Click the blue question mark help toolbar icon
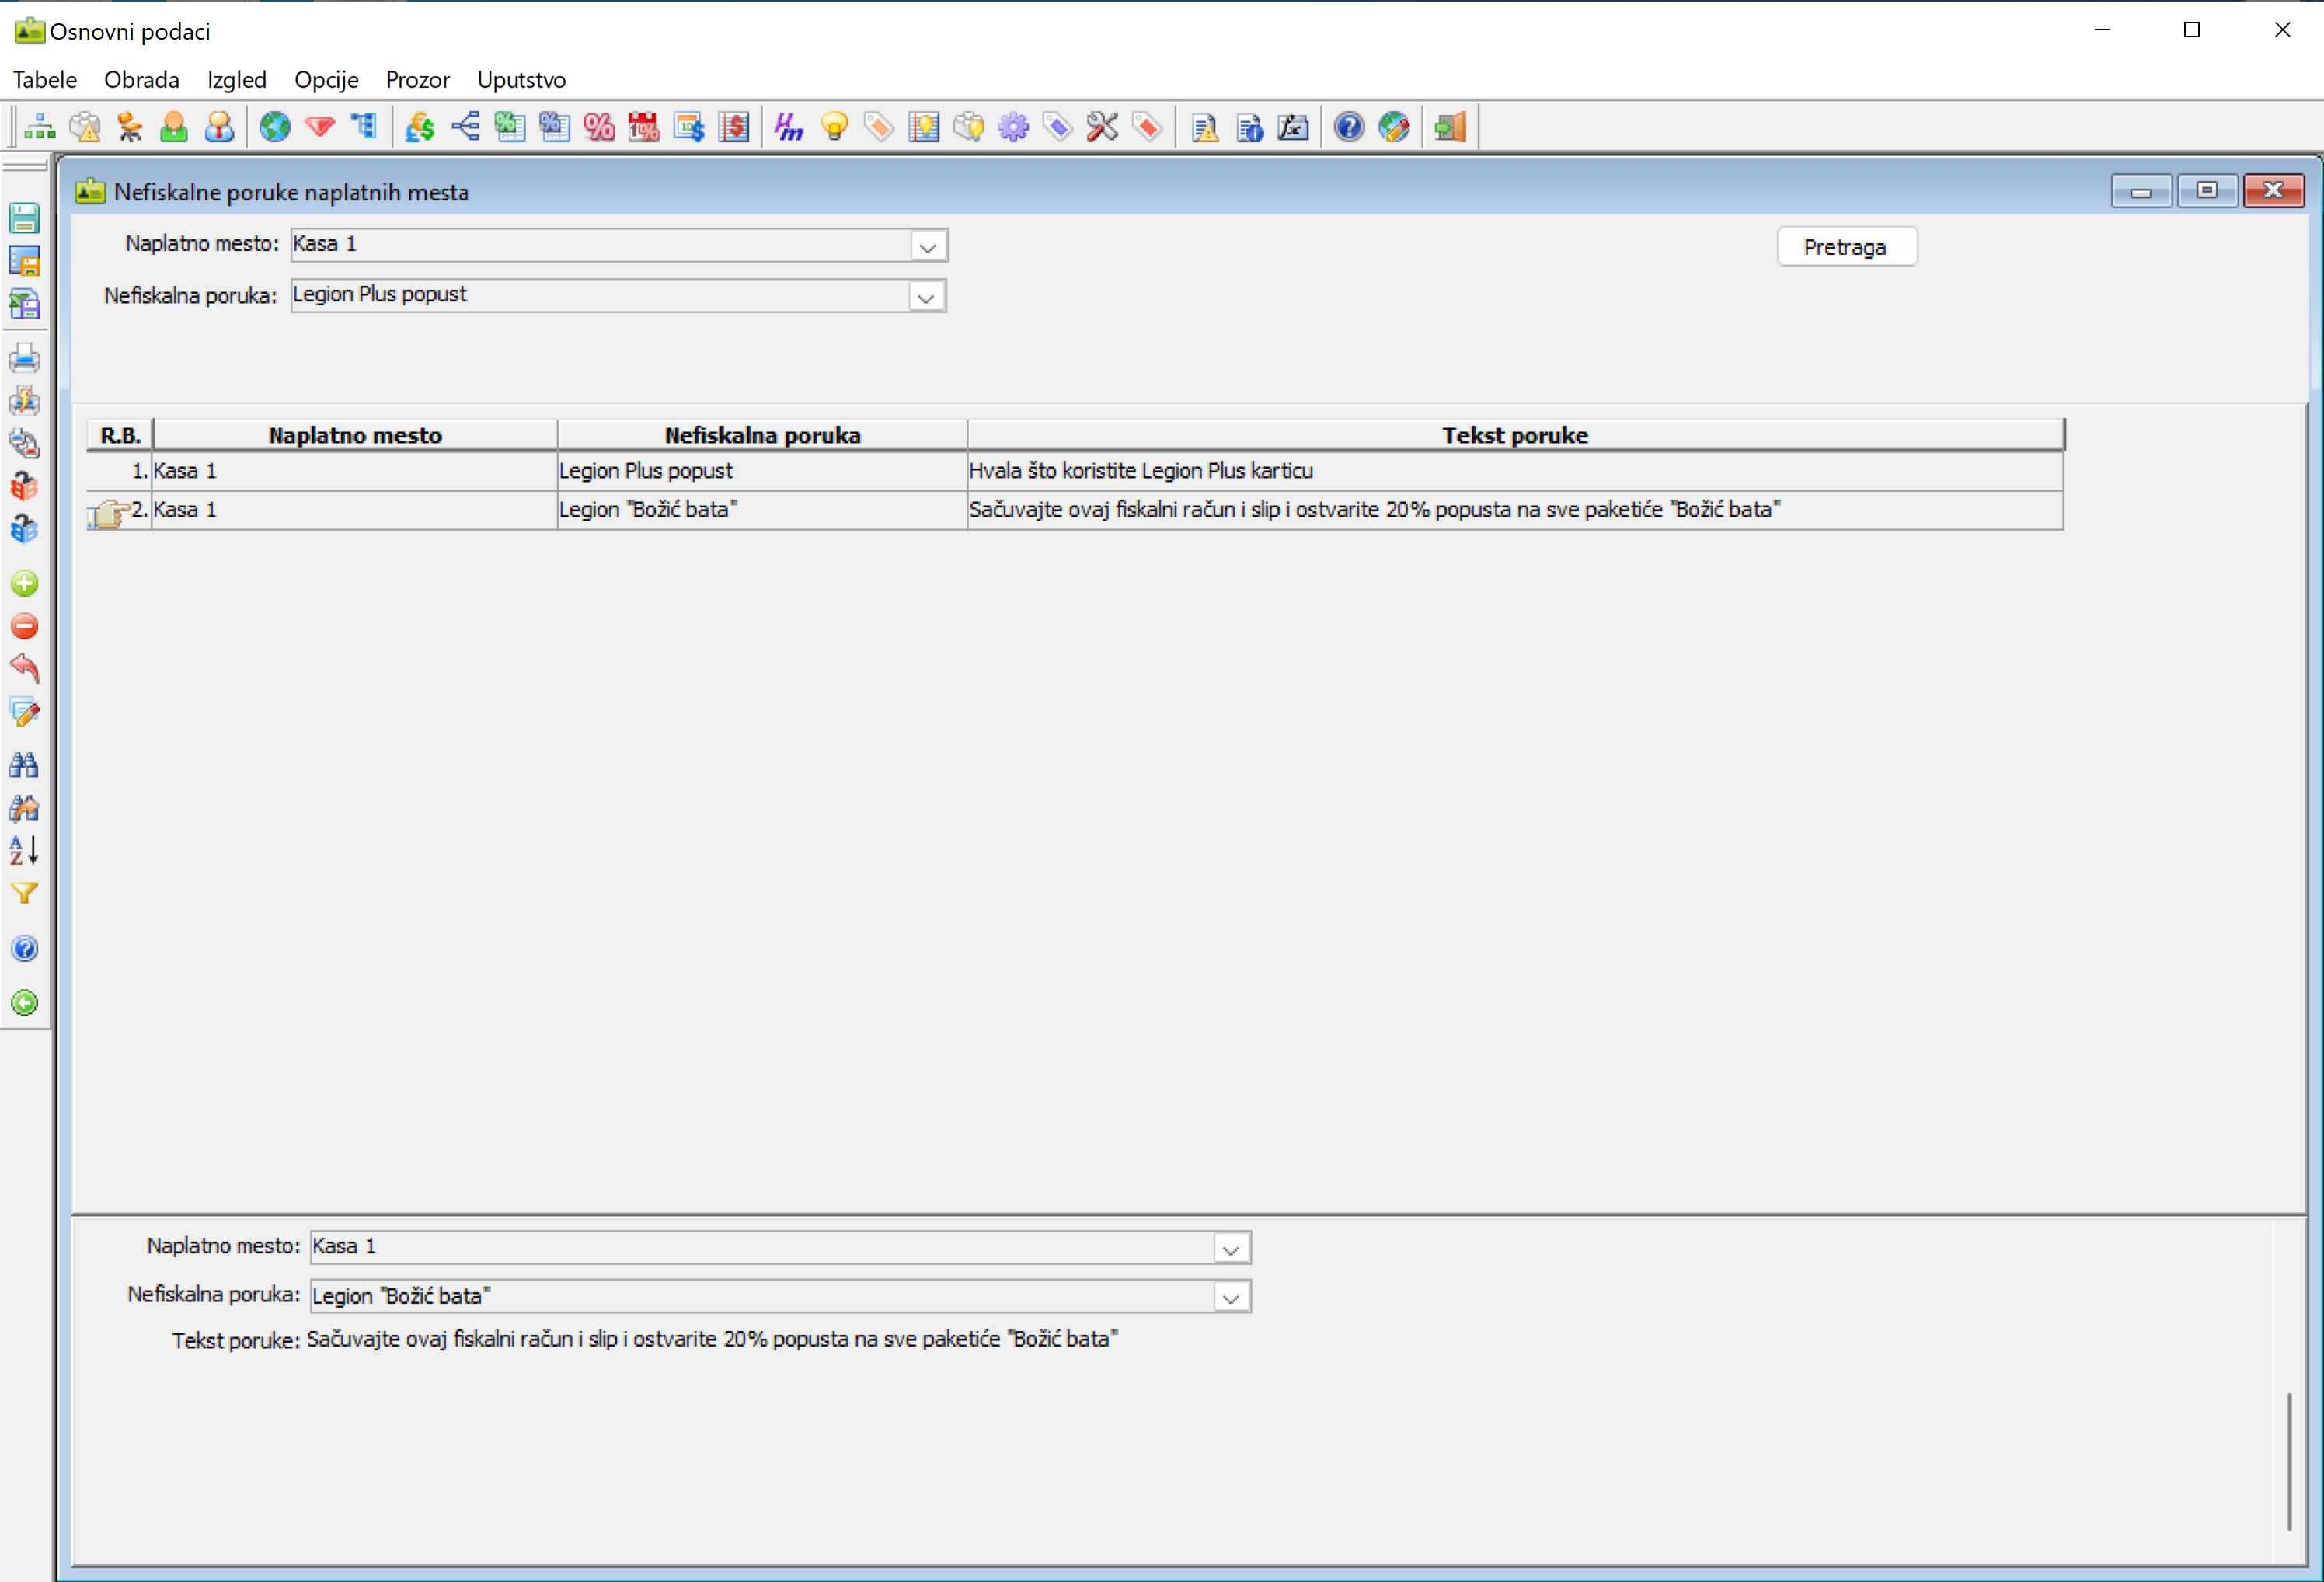 pos(1349,127)
